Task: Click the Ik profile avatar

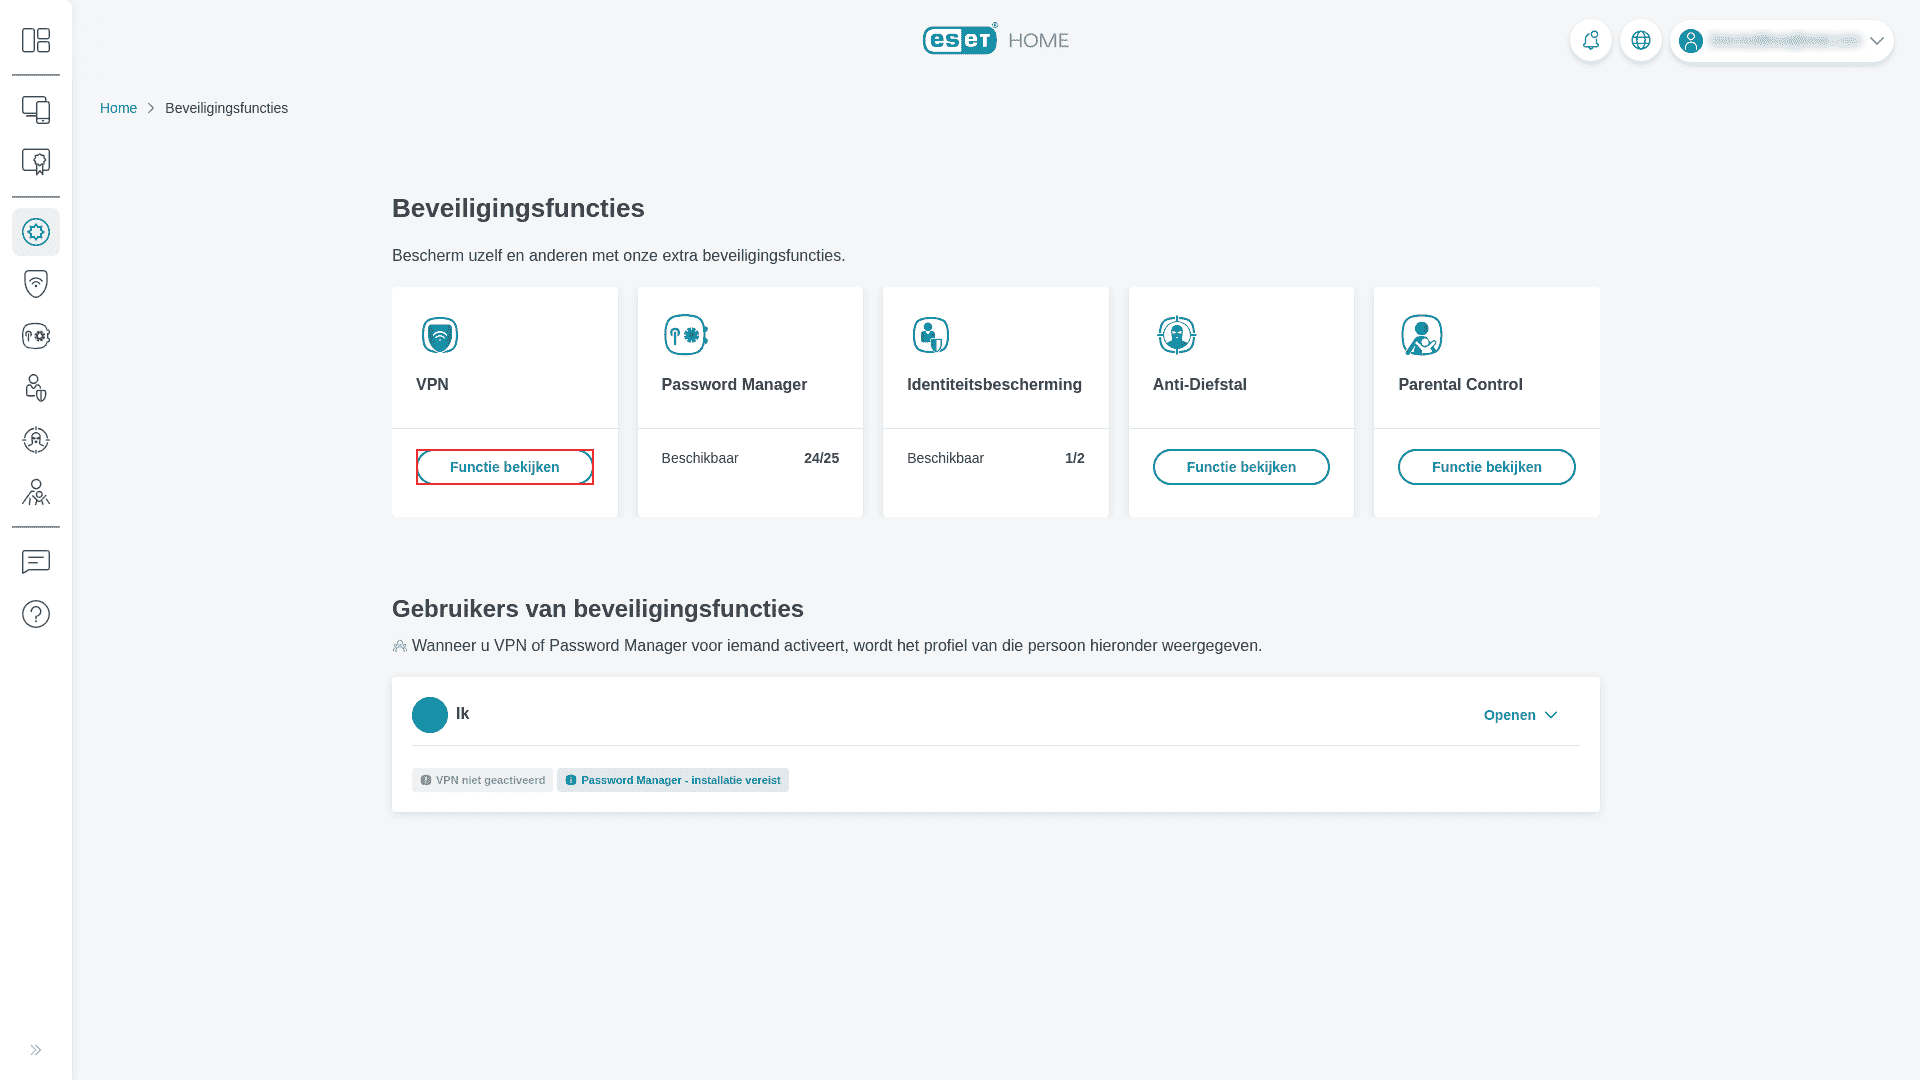Action: click(430, 715)
